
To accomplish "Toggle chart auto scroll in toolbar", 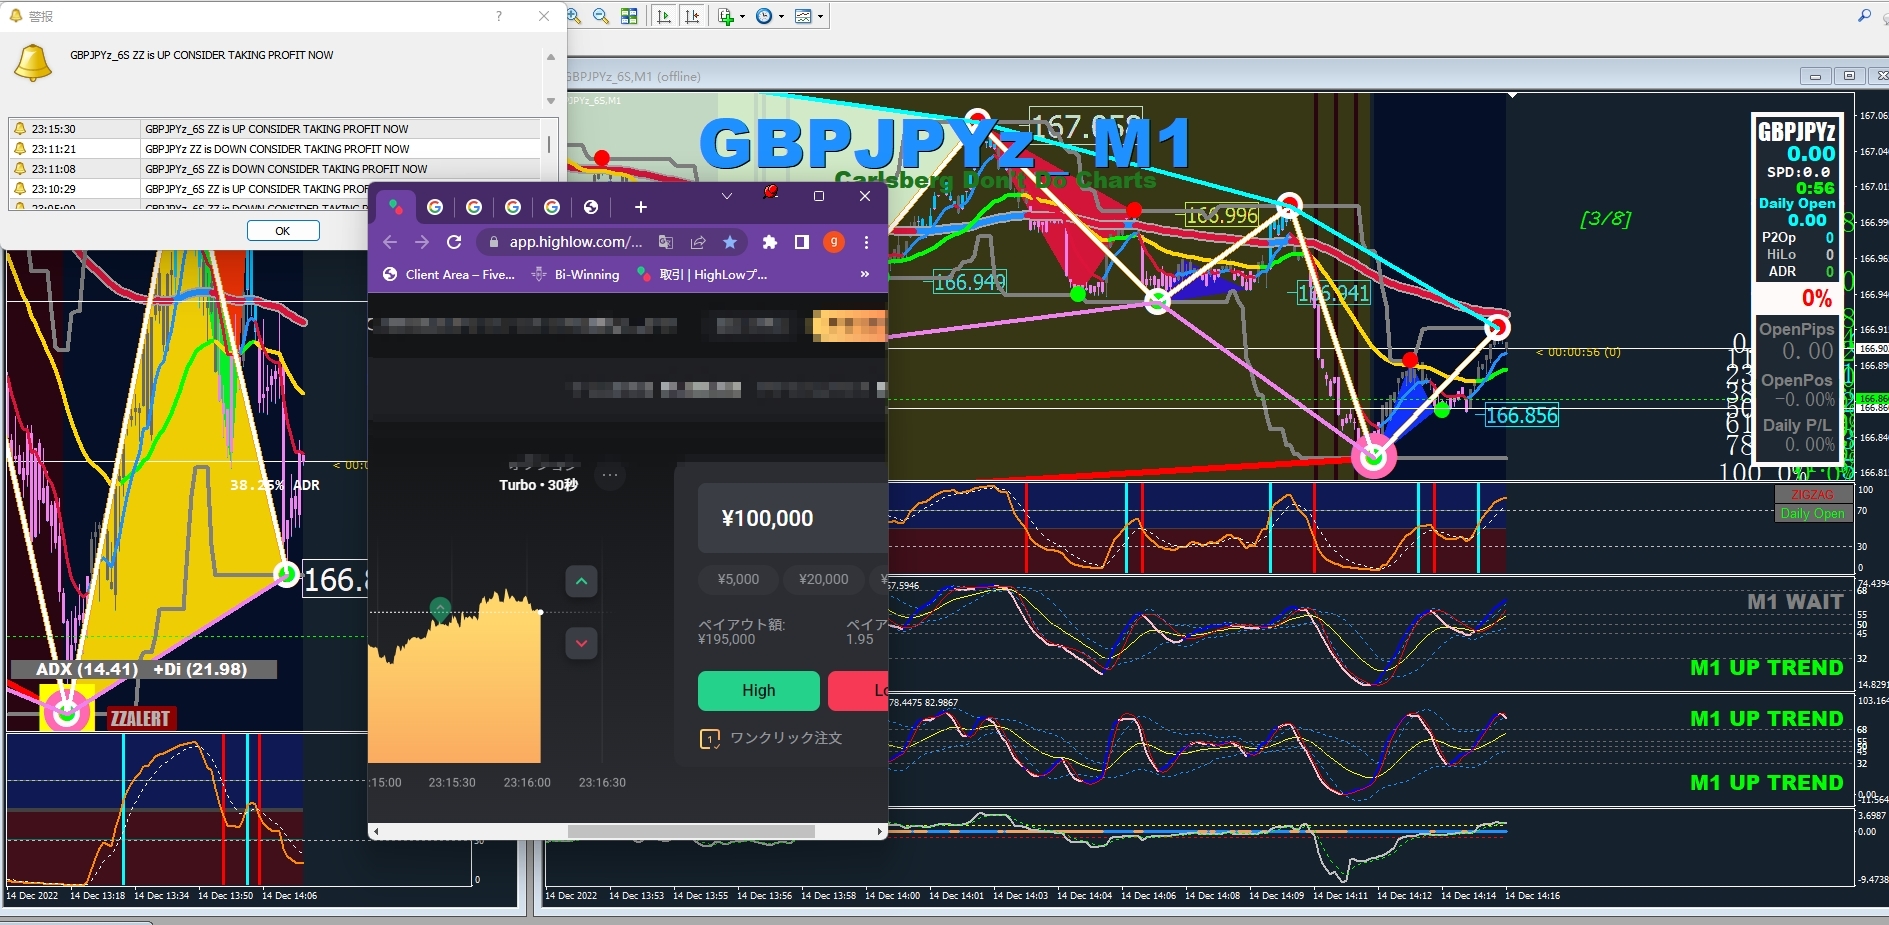I will click(664, 16).
